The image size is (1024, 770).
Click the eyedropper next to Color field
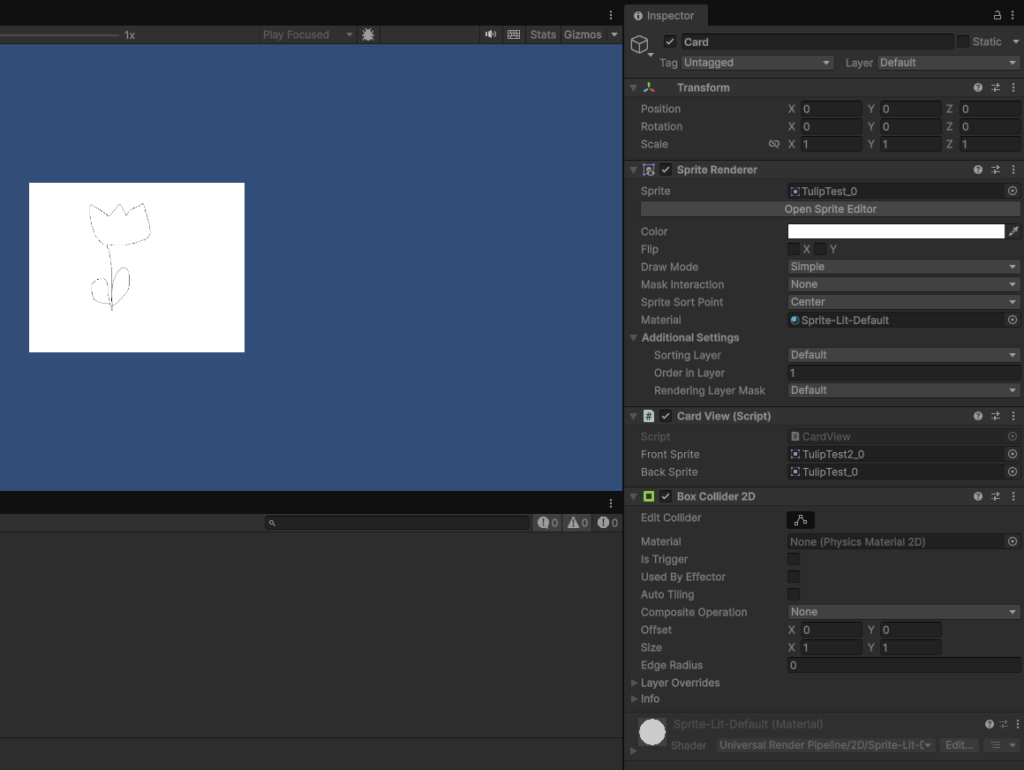(1013, 231)
